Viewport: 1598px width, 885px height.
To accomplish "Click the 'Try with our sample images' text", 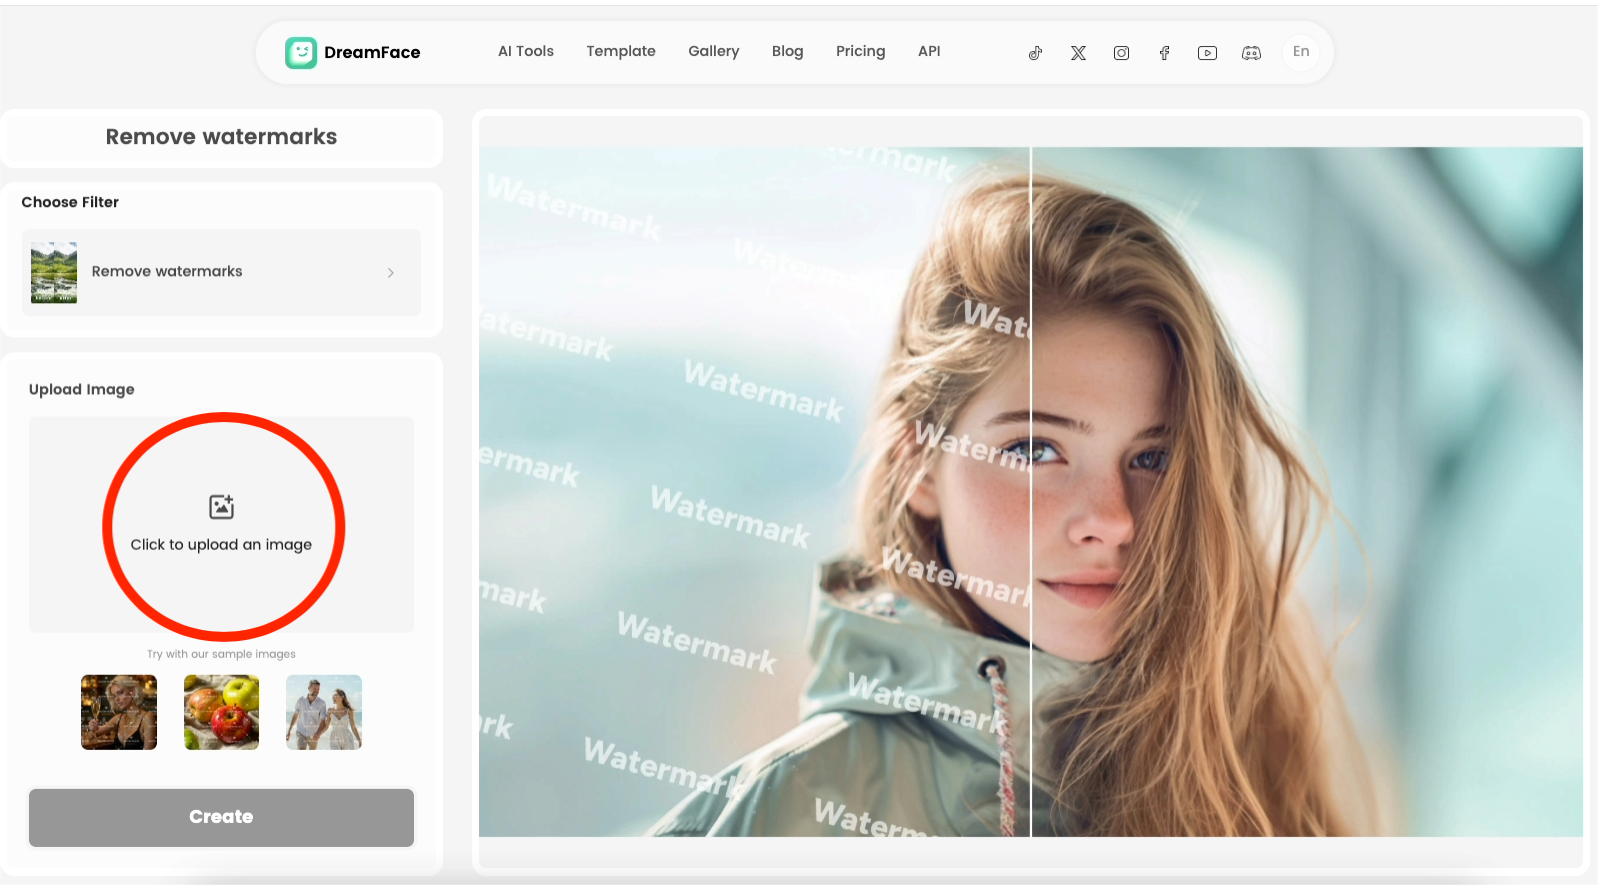I will tap(221, 654).
